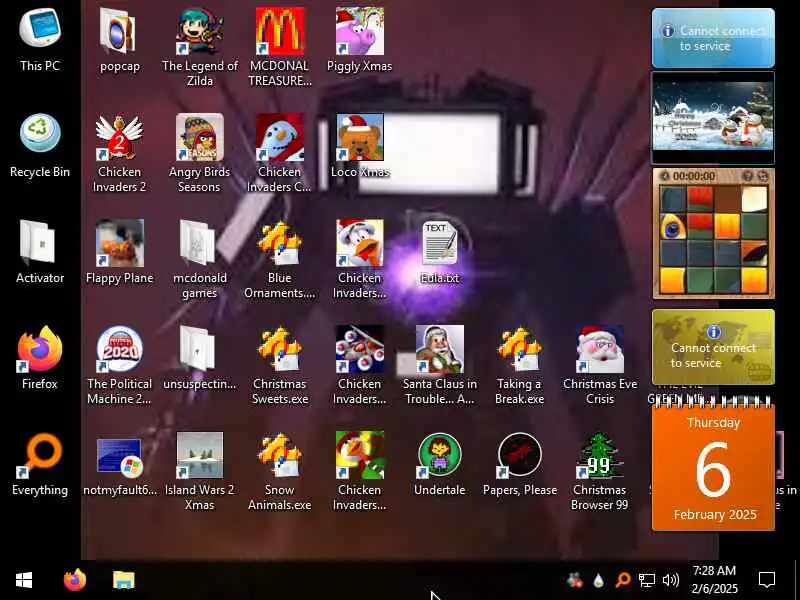Open File Explorer from the taskbar
The image size is (800, 600).
[123, 580]
